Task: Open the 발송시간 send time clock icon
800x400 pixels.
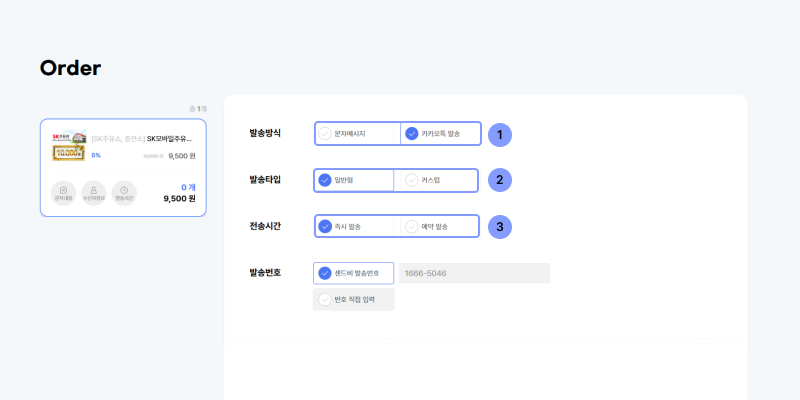Action: click(124, 193)
